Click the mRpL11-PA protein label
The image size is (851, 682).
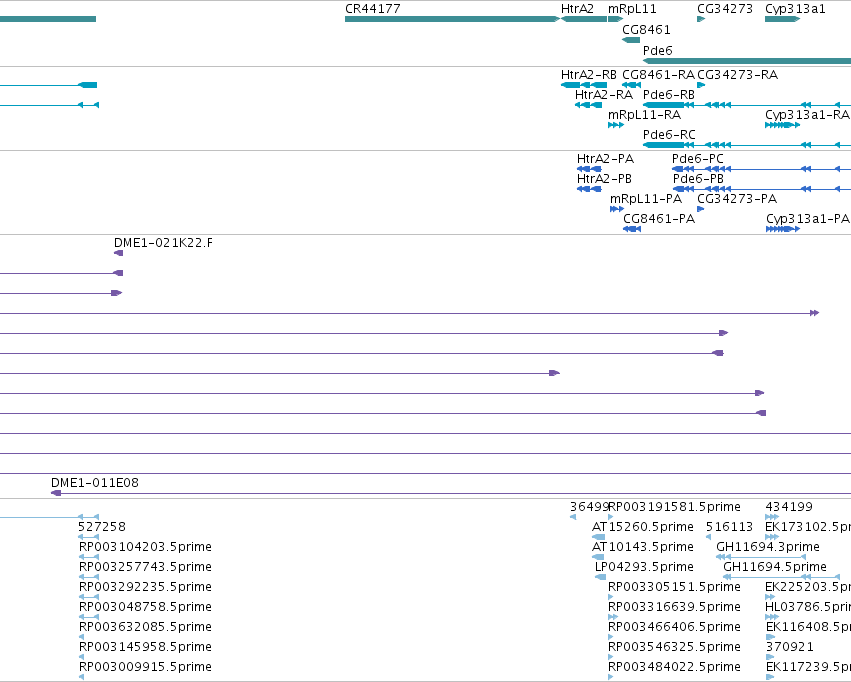(x=646, y=199)
